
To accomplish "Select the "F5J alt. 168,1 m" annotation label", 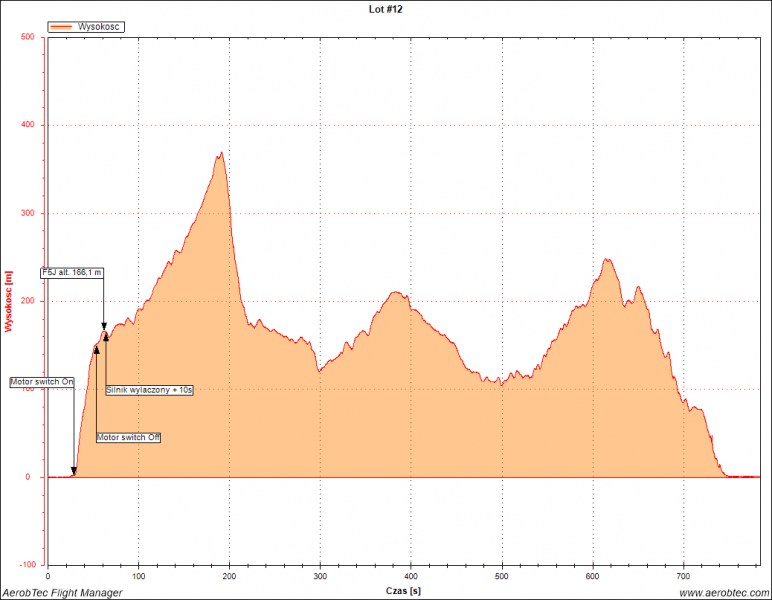I will (x=72, y=272).
